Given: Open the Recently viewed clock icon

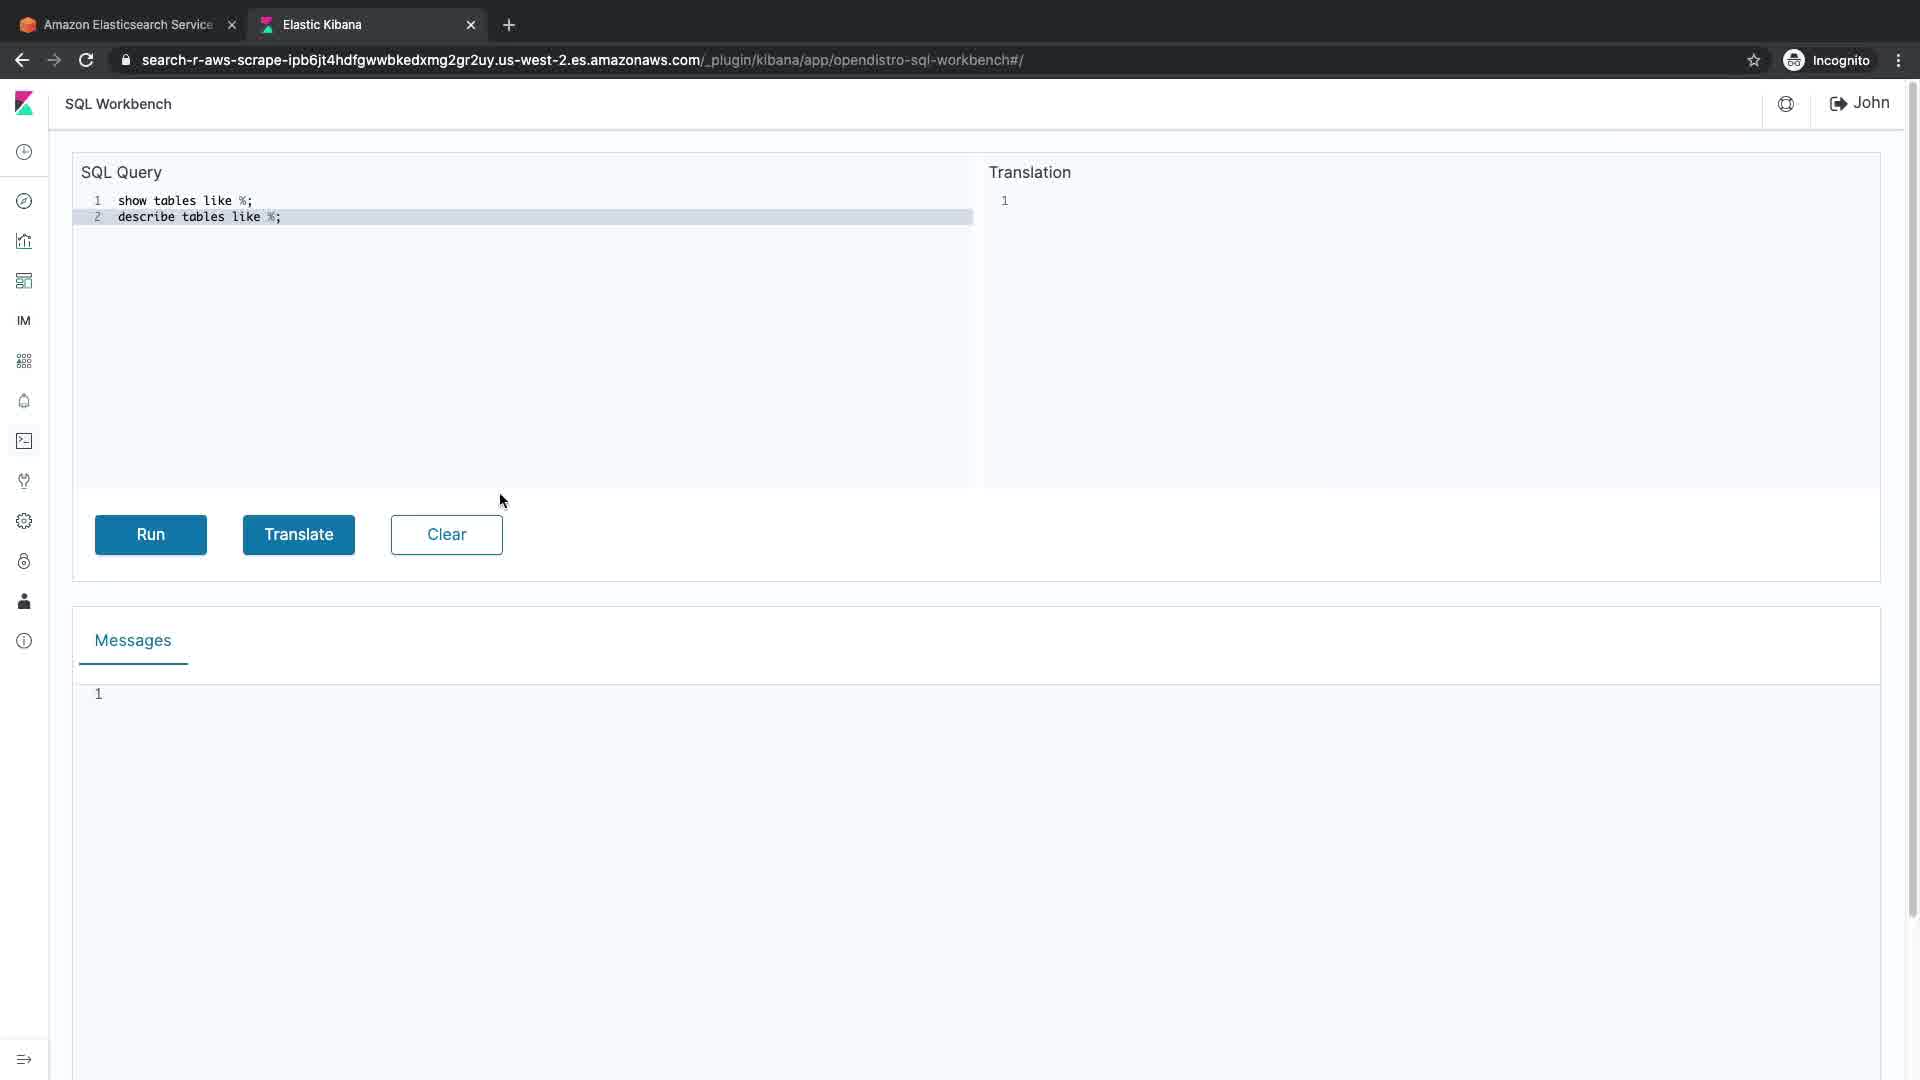Looking at the screenshot, I should pos(24,152).
